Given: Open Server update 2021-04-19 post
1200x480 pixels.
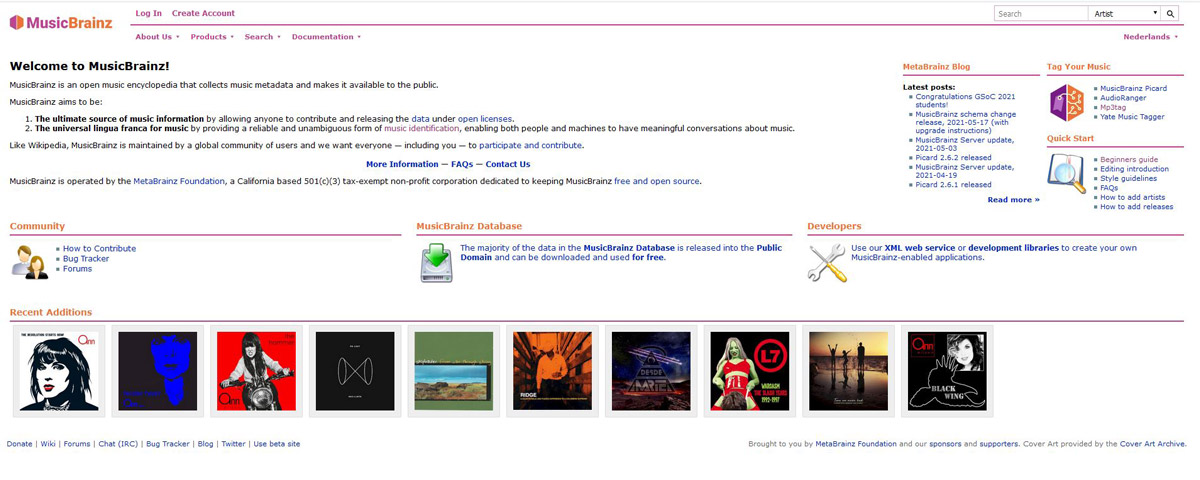Looking at the screenshot, I should [x=965, y=171].
